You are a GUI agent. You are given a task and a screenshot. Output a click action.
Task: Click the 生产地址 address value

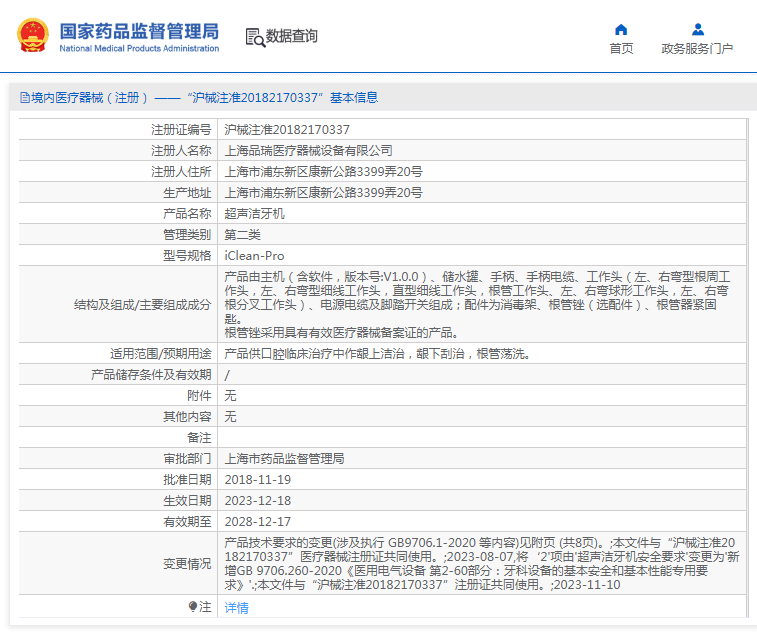tap(323, 193)
